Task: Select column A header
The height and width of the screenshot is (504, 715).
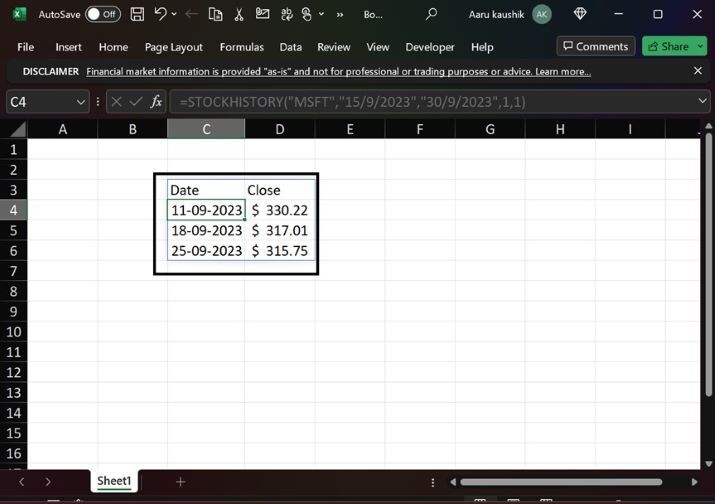Action: pos(62,129)
